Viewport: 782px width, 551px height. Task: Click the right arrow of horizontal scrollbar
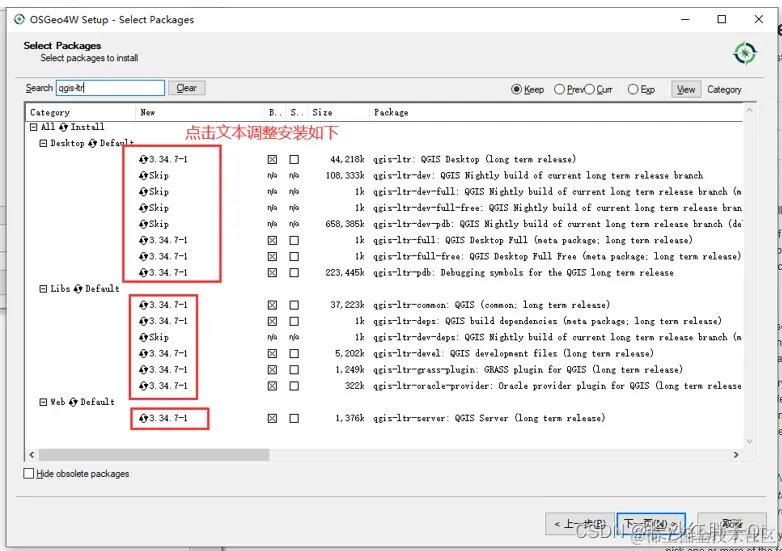pyautogui.click(x=736, y=455)
